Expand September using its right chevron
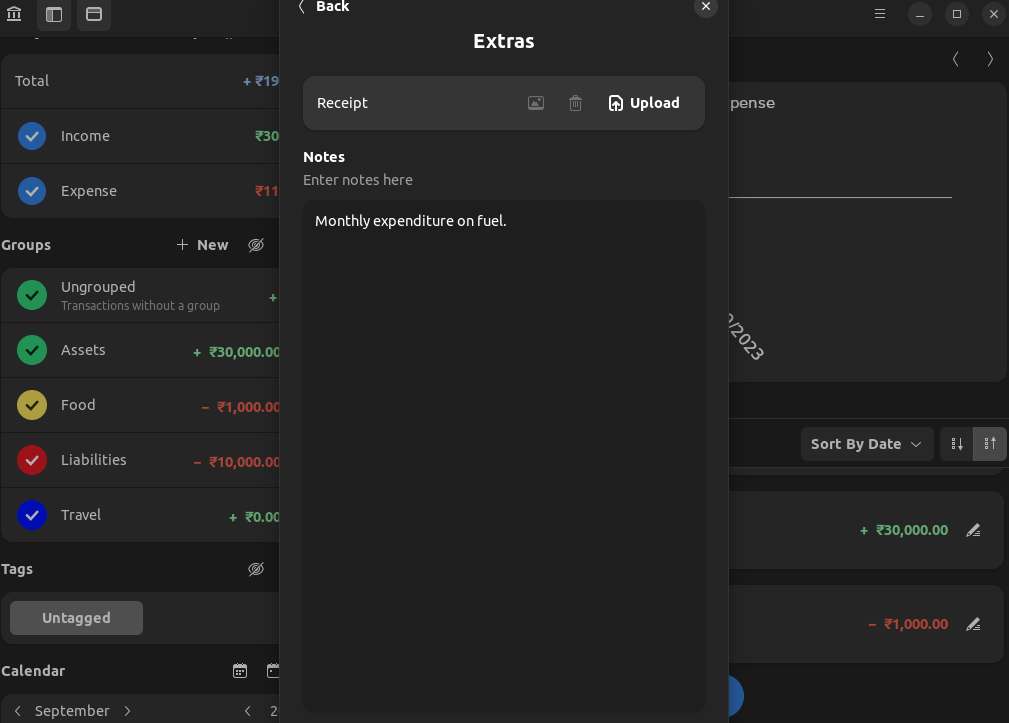 pyautogui.click(x=127, y=710)
